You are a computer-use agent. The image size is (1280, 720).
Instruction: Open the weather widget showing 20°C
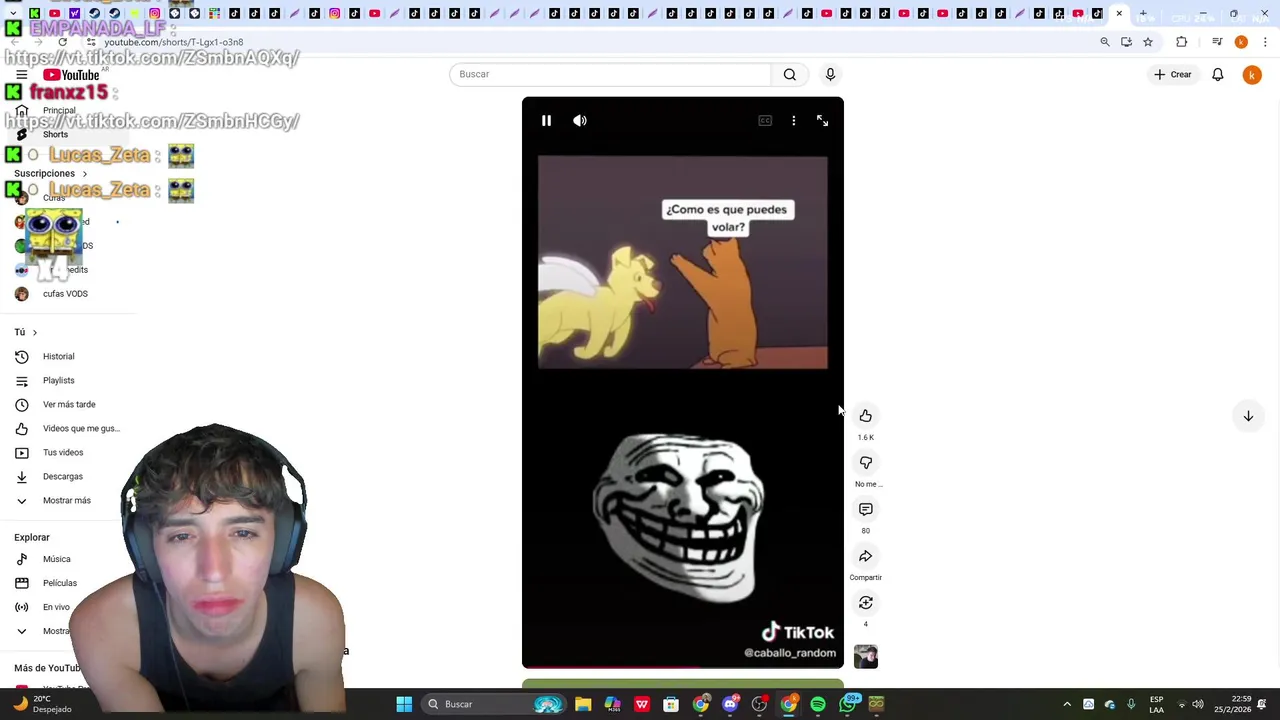(40, 704)
